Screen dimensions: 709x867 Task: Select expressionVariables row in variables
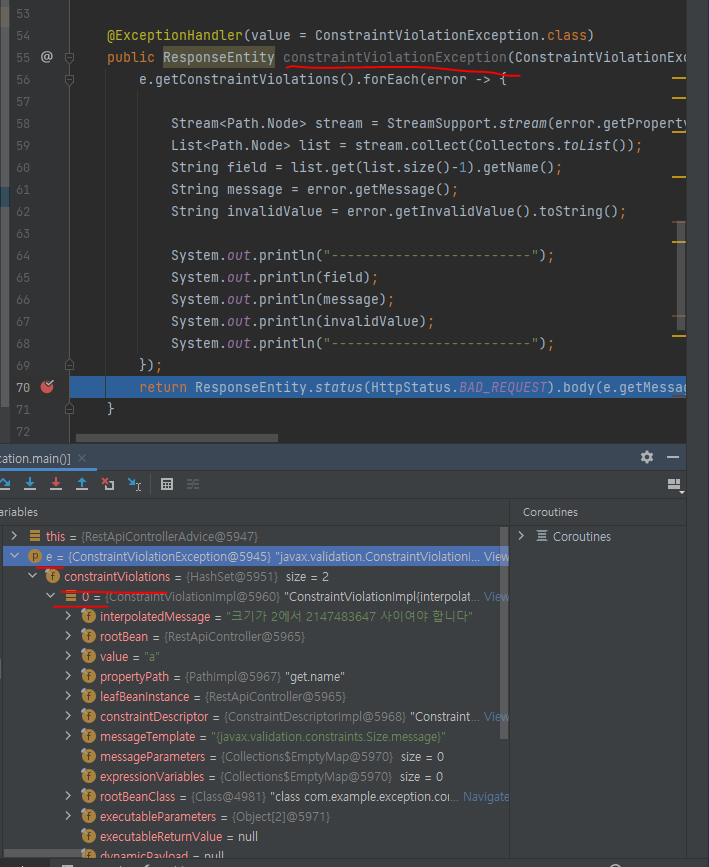tap(254, 776)
